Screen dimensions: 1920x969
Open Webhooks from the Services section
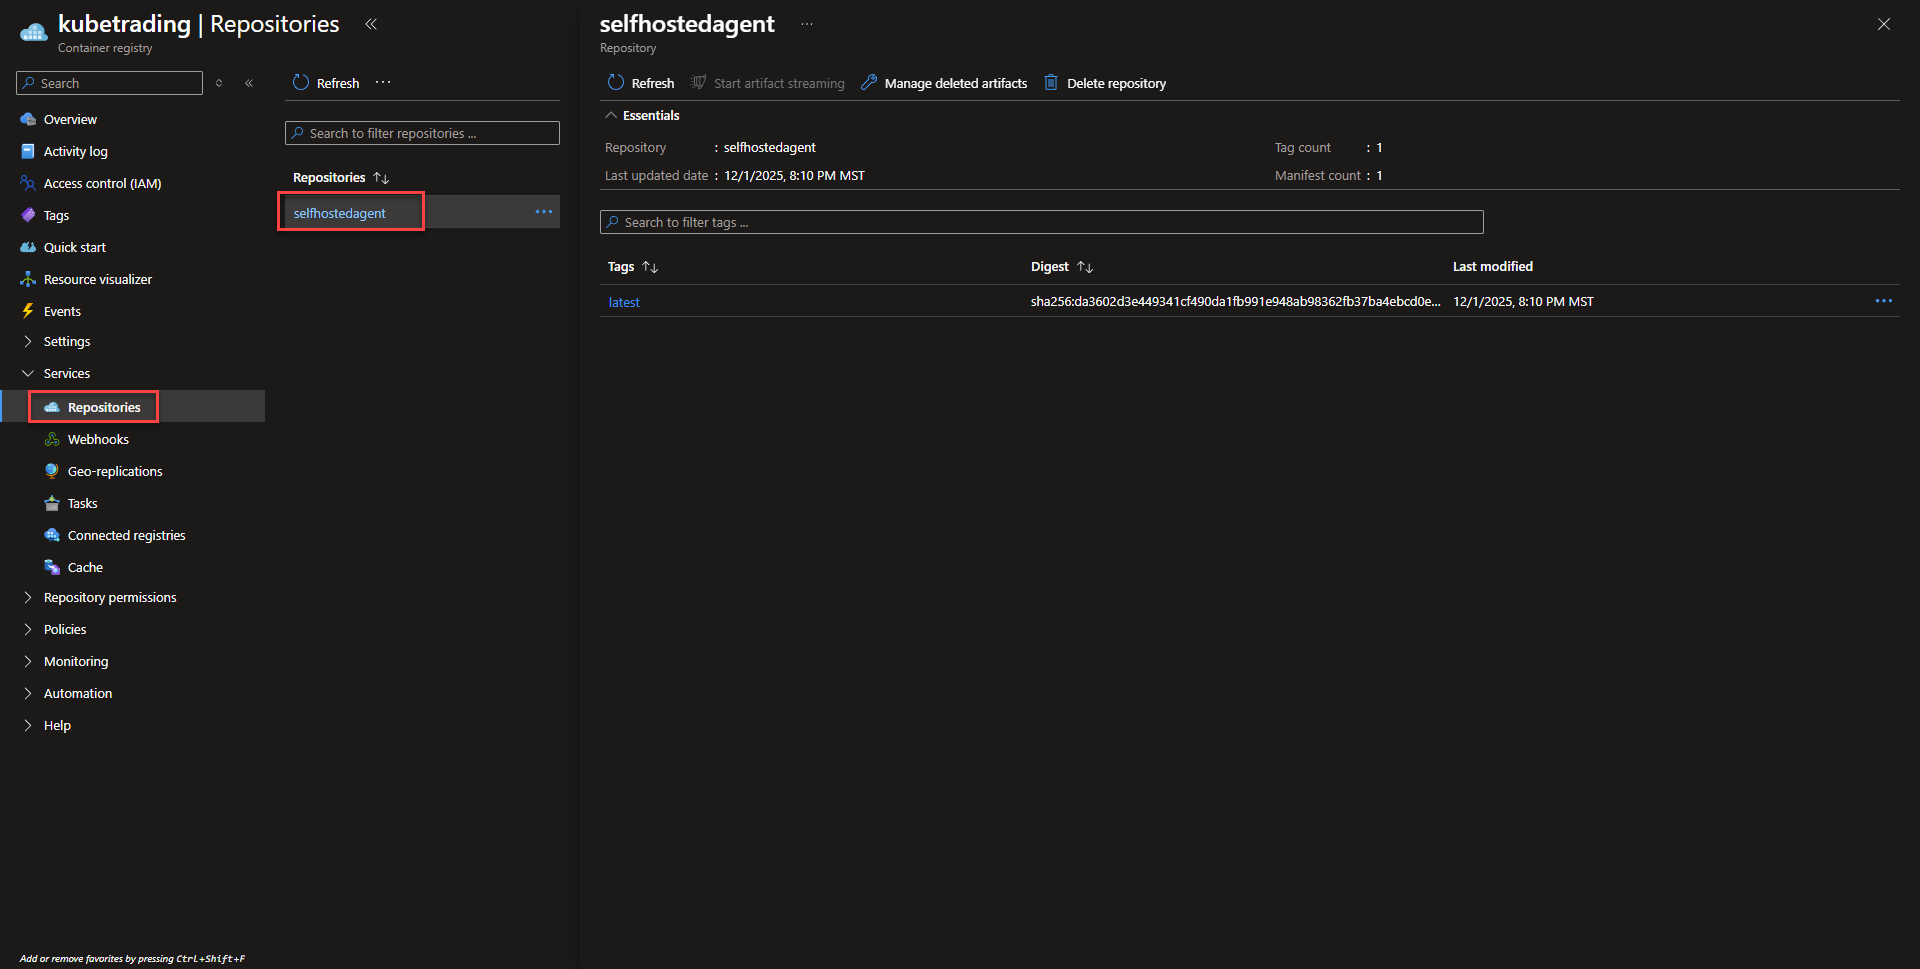[98, 439]
